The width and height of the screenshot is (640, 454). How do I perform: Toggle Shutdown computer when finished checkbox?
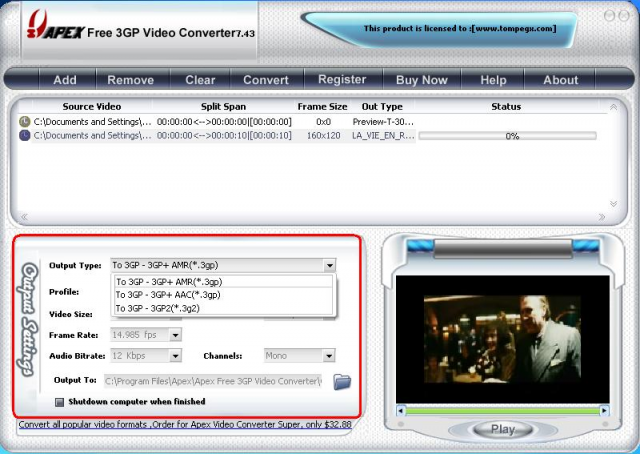click(x=60, y=402)
